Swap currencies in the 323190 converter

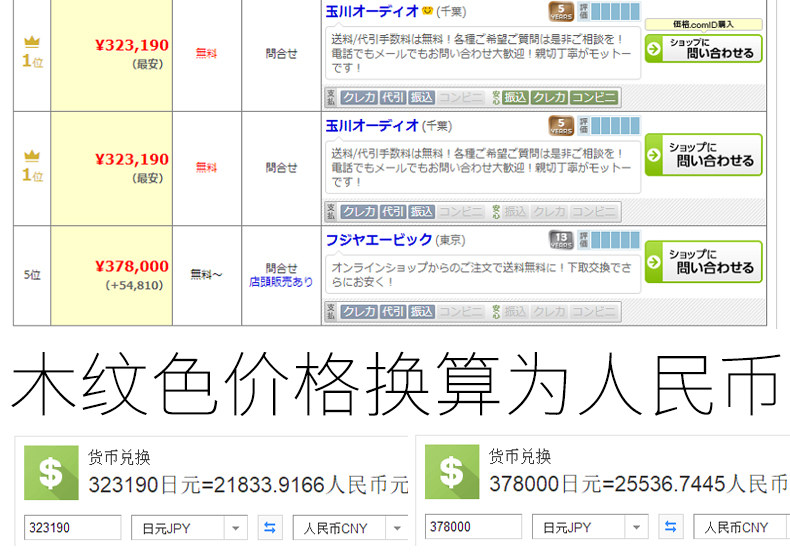click(x=270, y=528)
